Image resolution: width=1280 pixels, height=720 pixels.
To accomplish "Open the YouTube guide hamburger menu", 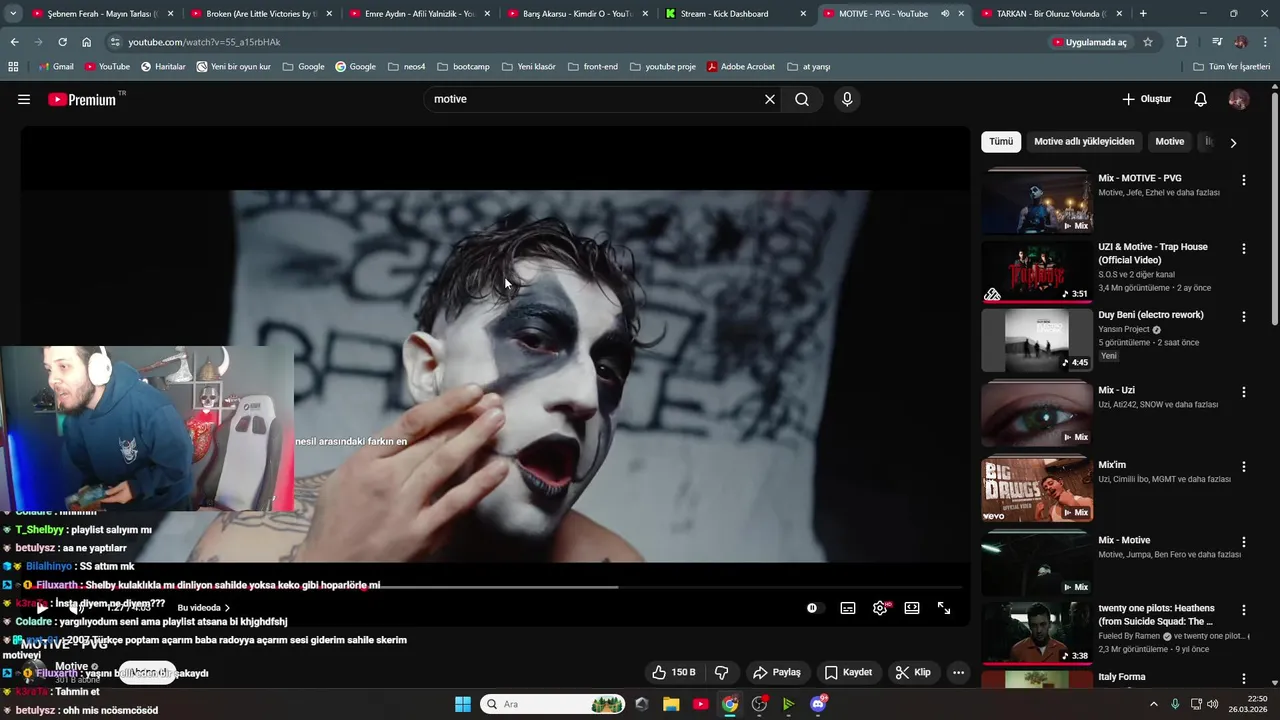I will [x=24, y=99].
